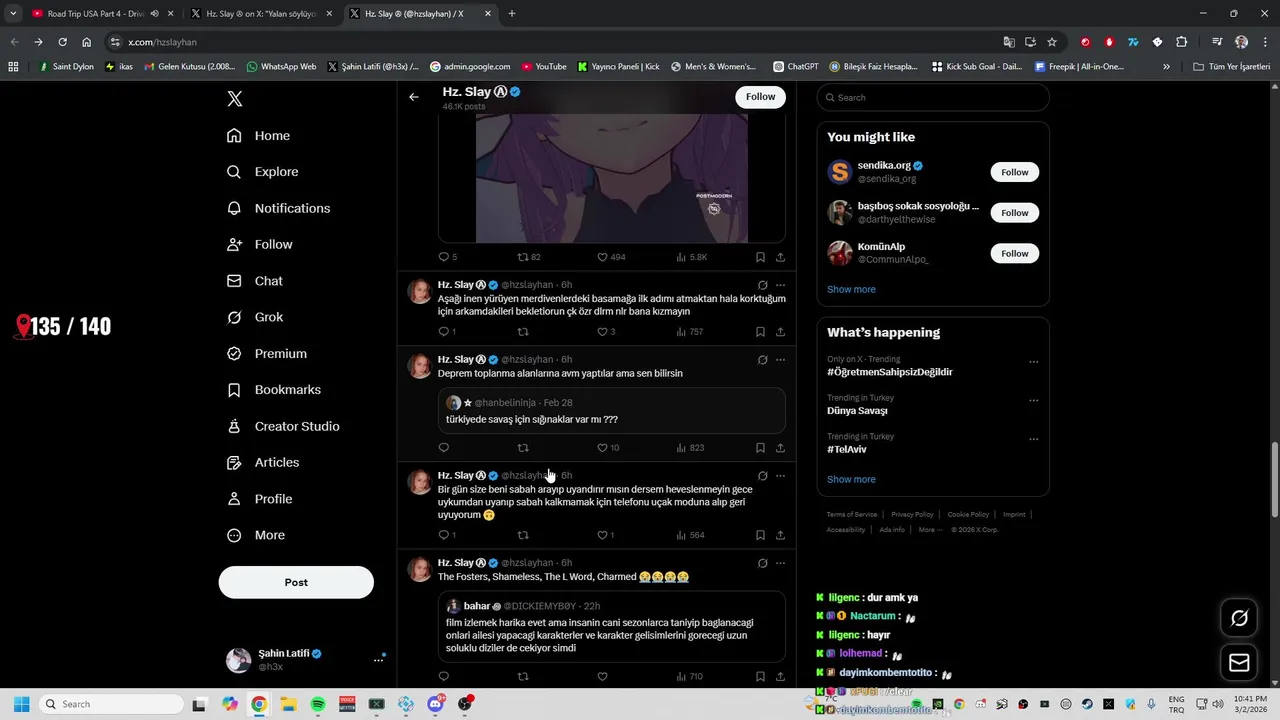1280x720 pixels.
Task: Open options for #ÖğretmenSahipsizDeğildir trend
Action: coord(1034,362)
